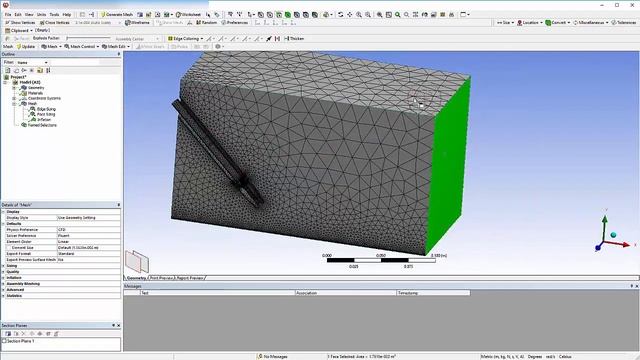Image resolution: width=640 pixels, height=360 pixels.
Task: Click the Zoom in magnifier icon
Action: pyautogui.click(x=359, y=14)
